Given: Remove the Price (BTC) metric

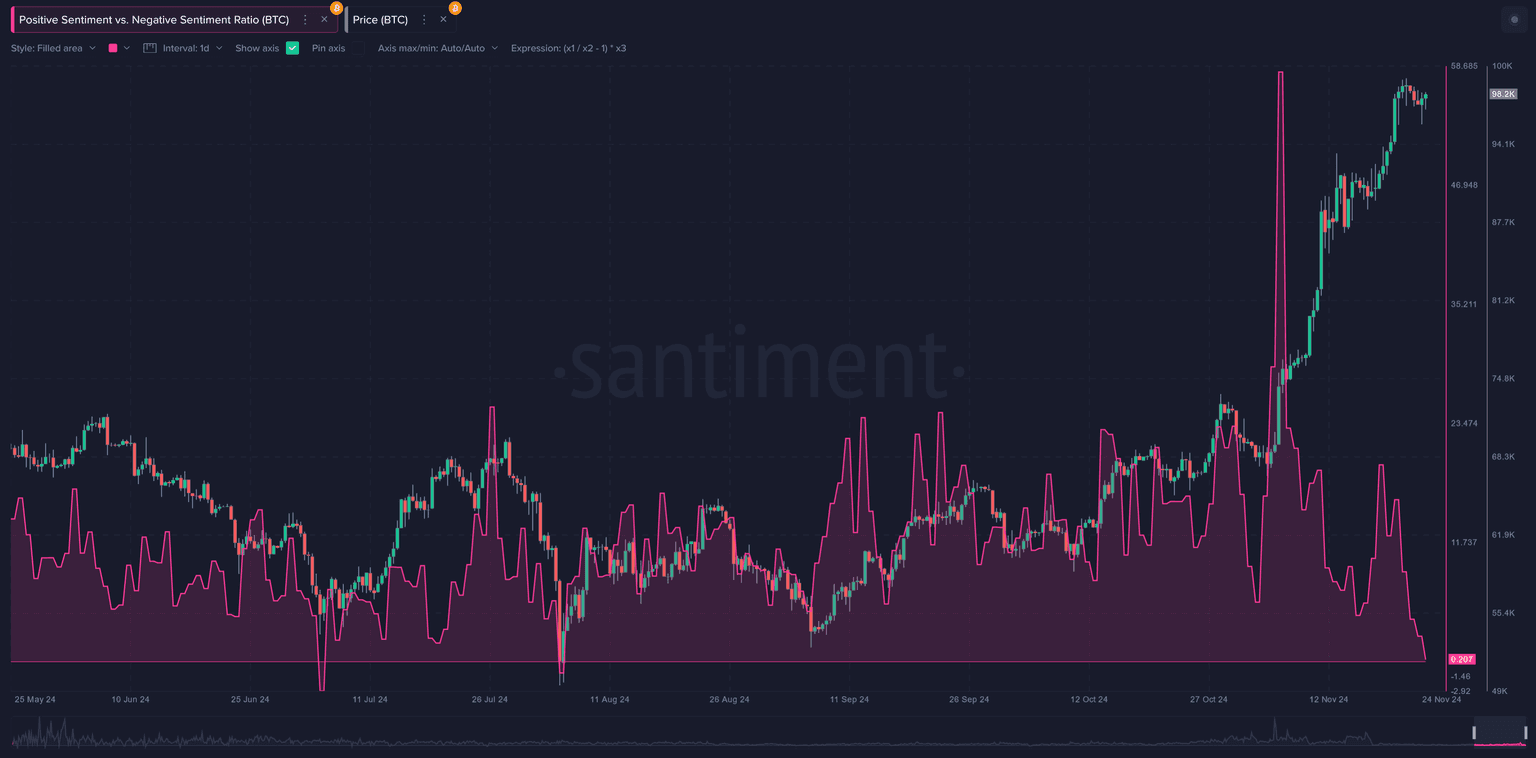Looking at the screenshot, I should click(443, 20).
